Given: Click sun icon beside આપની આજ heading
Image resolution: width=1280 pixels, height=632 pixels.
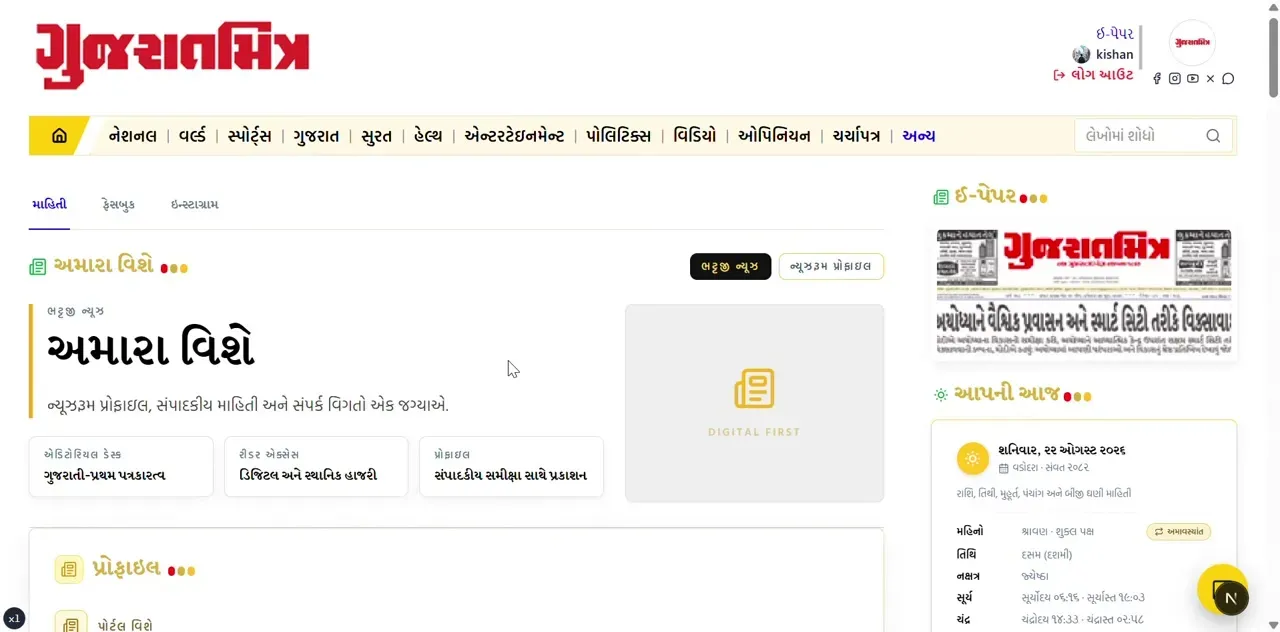Looking at the screenshot, I should click(941, 395).
